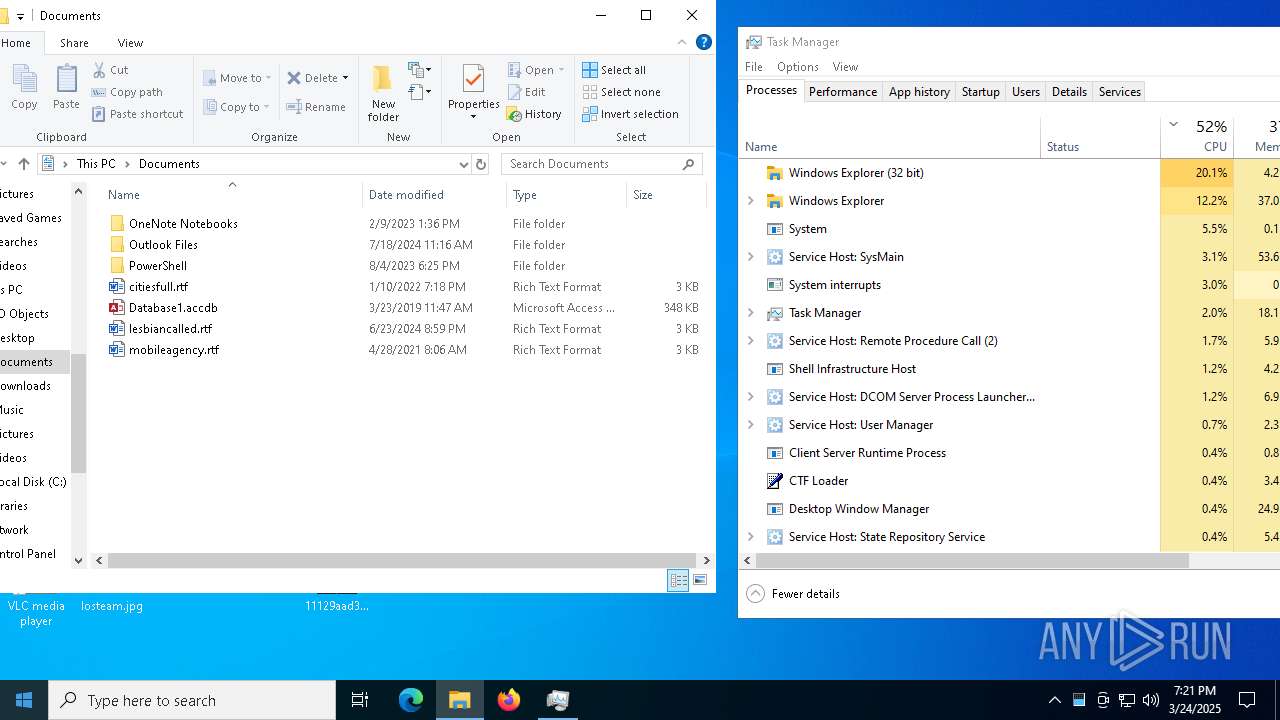Switch to the Performance tab

coord(843,92)
